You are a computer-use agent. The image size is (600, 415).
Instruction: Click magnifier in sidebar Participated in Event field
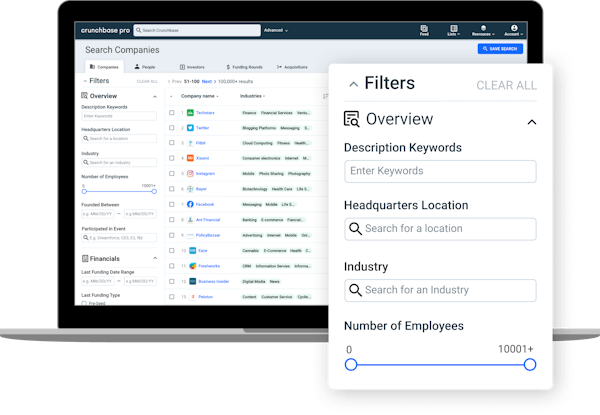(x=86, y=238)
